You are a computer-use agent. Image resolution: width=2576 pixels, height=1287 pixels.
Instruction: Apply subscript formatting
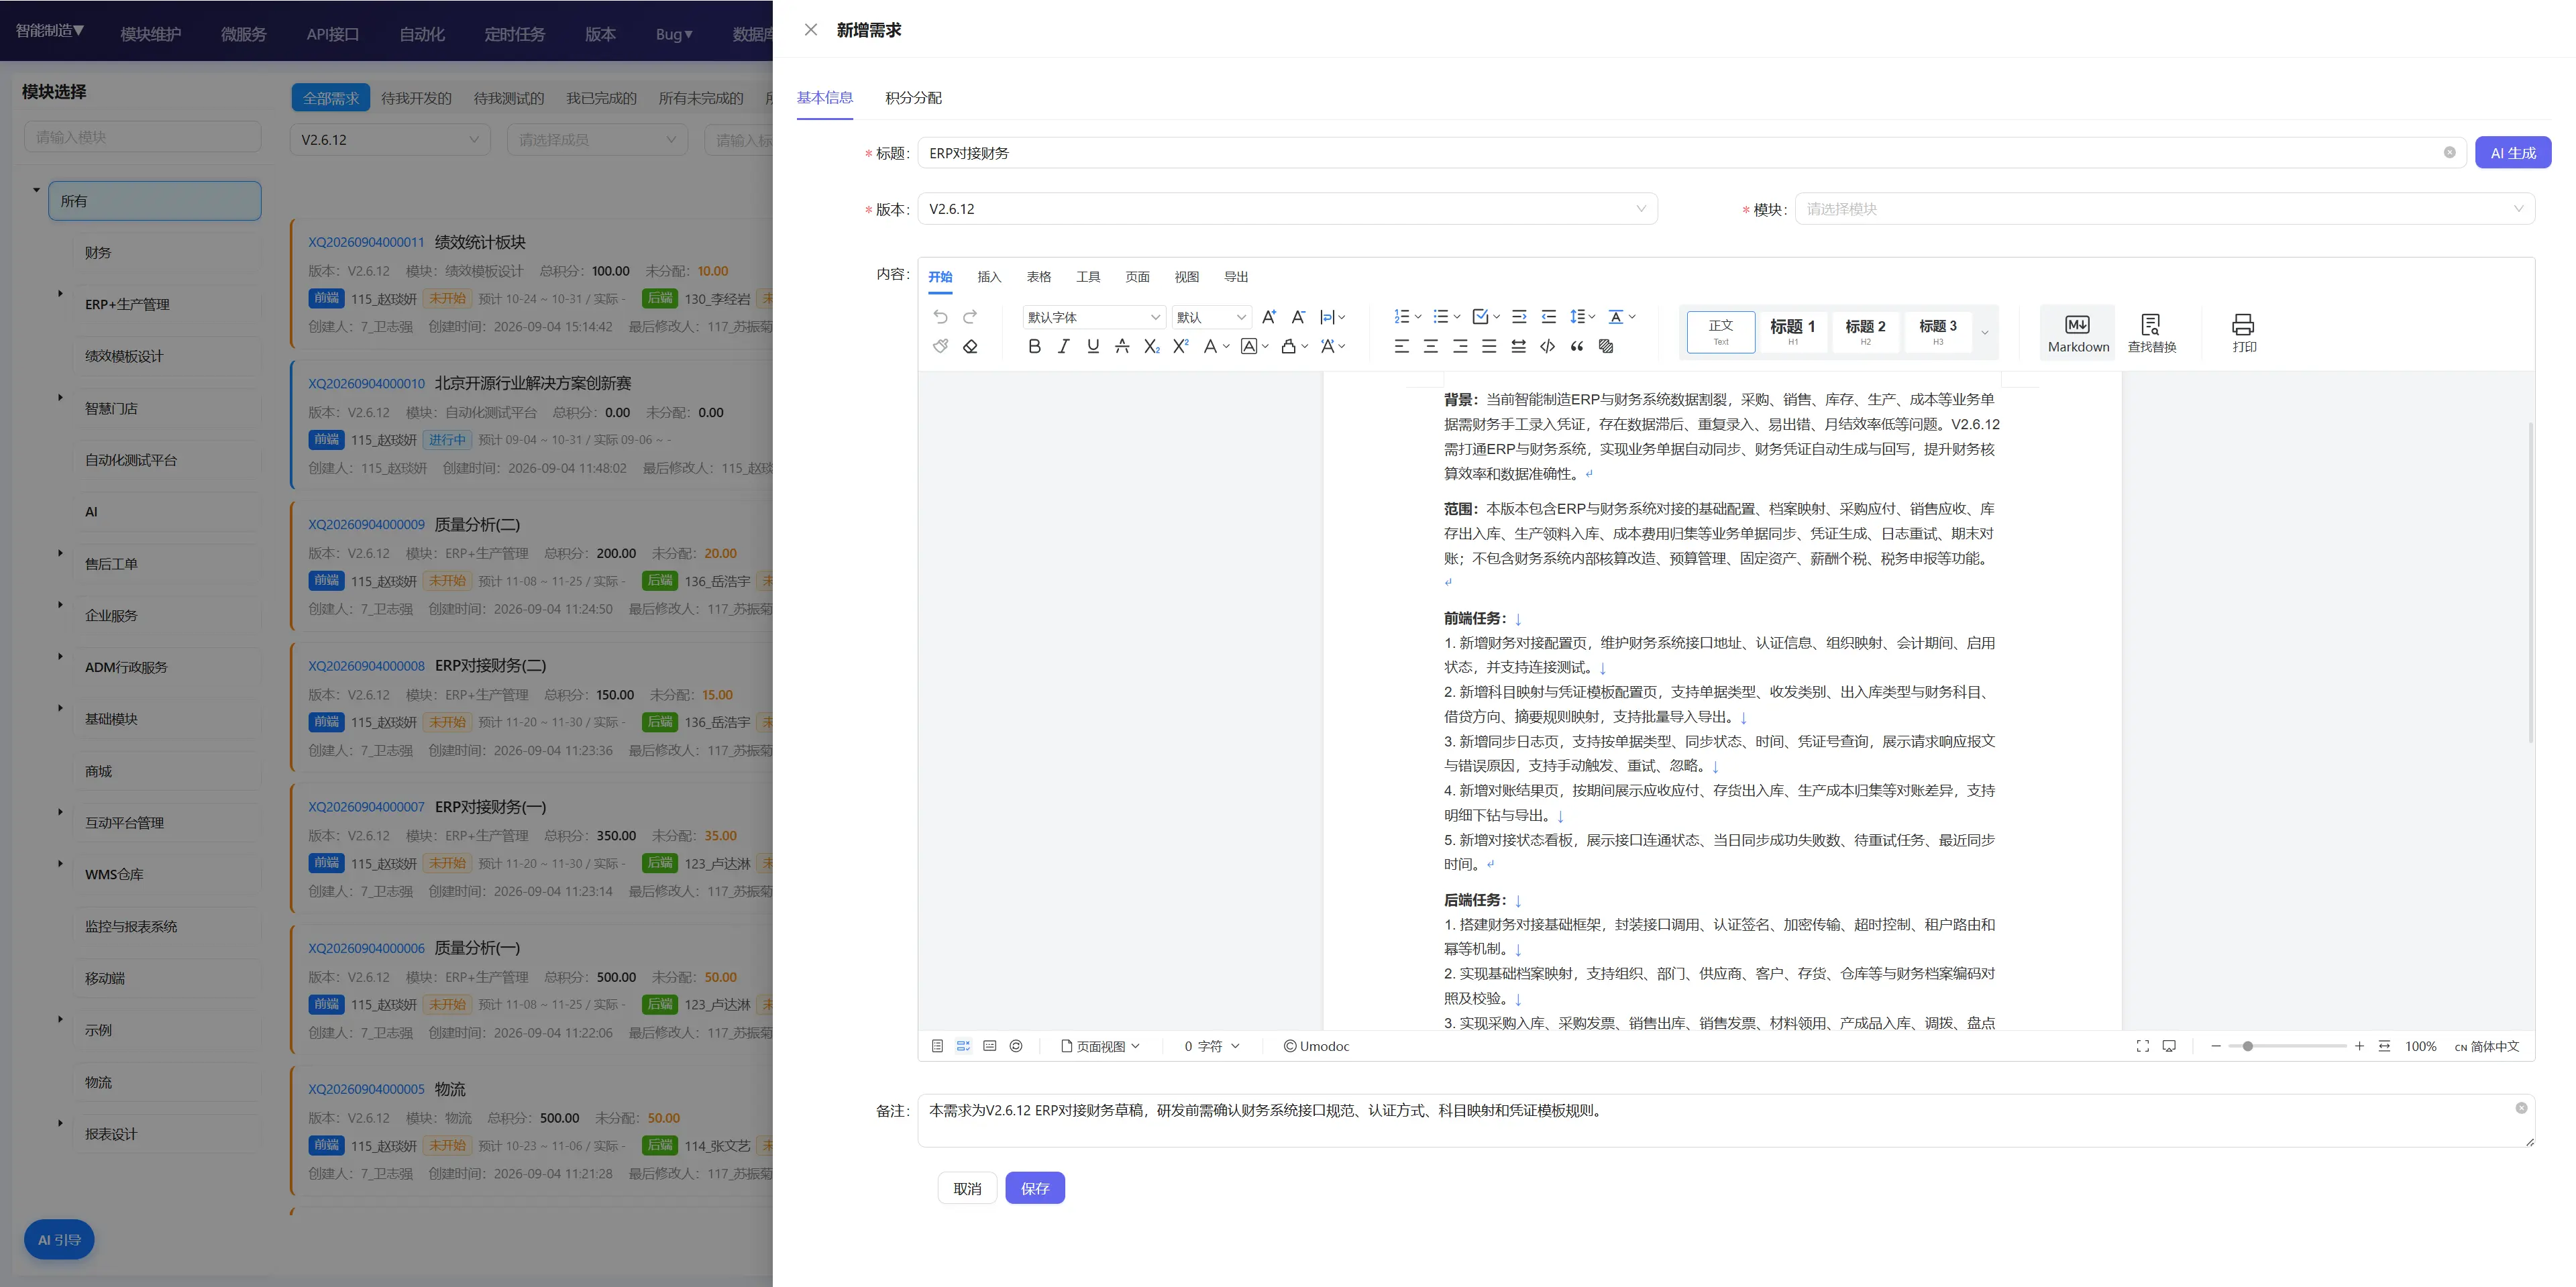tap(1152, 346)
